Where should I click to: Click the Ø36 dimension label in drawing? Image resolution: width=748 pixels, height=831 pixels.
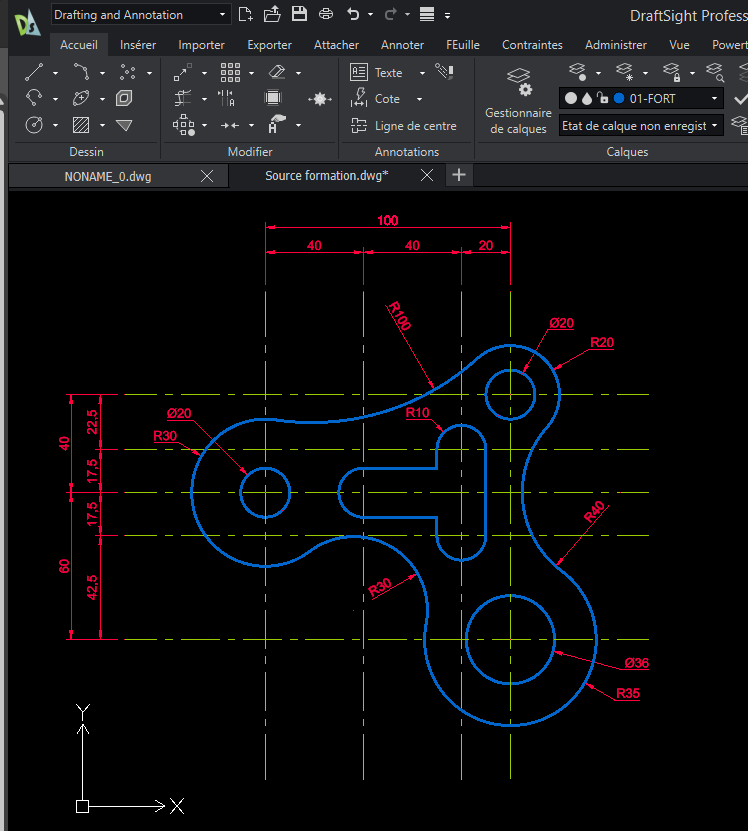click(x=636, y=662)
